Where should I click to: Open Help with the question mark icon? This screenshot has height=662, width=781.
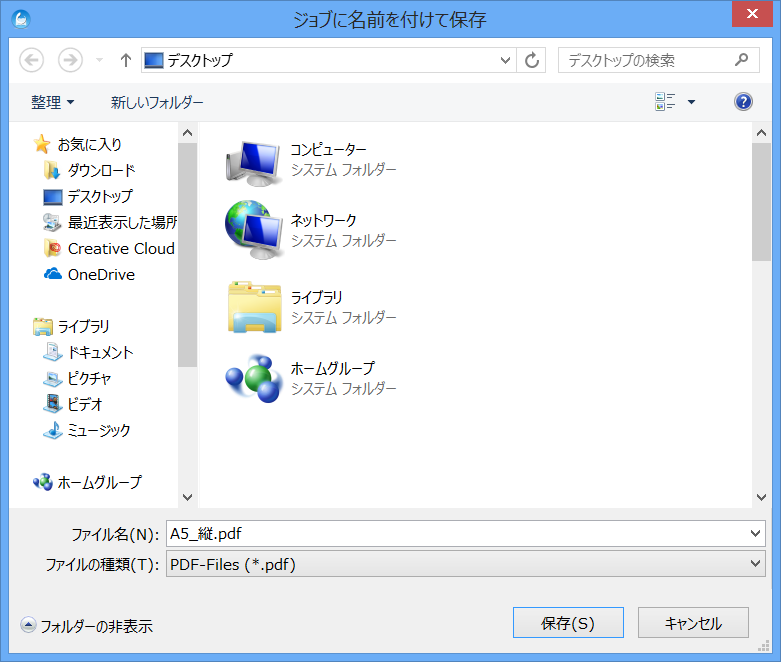pyautogui.click(x=743, y=102)
